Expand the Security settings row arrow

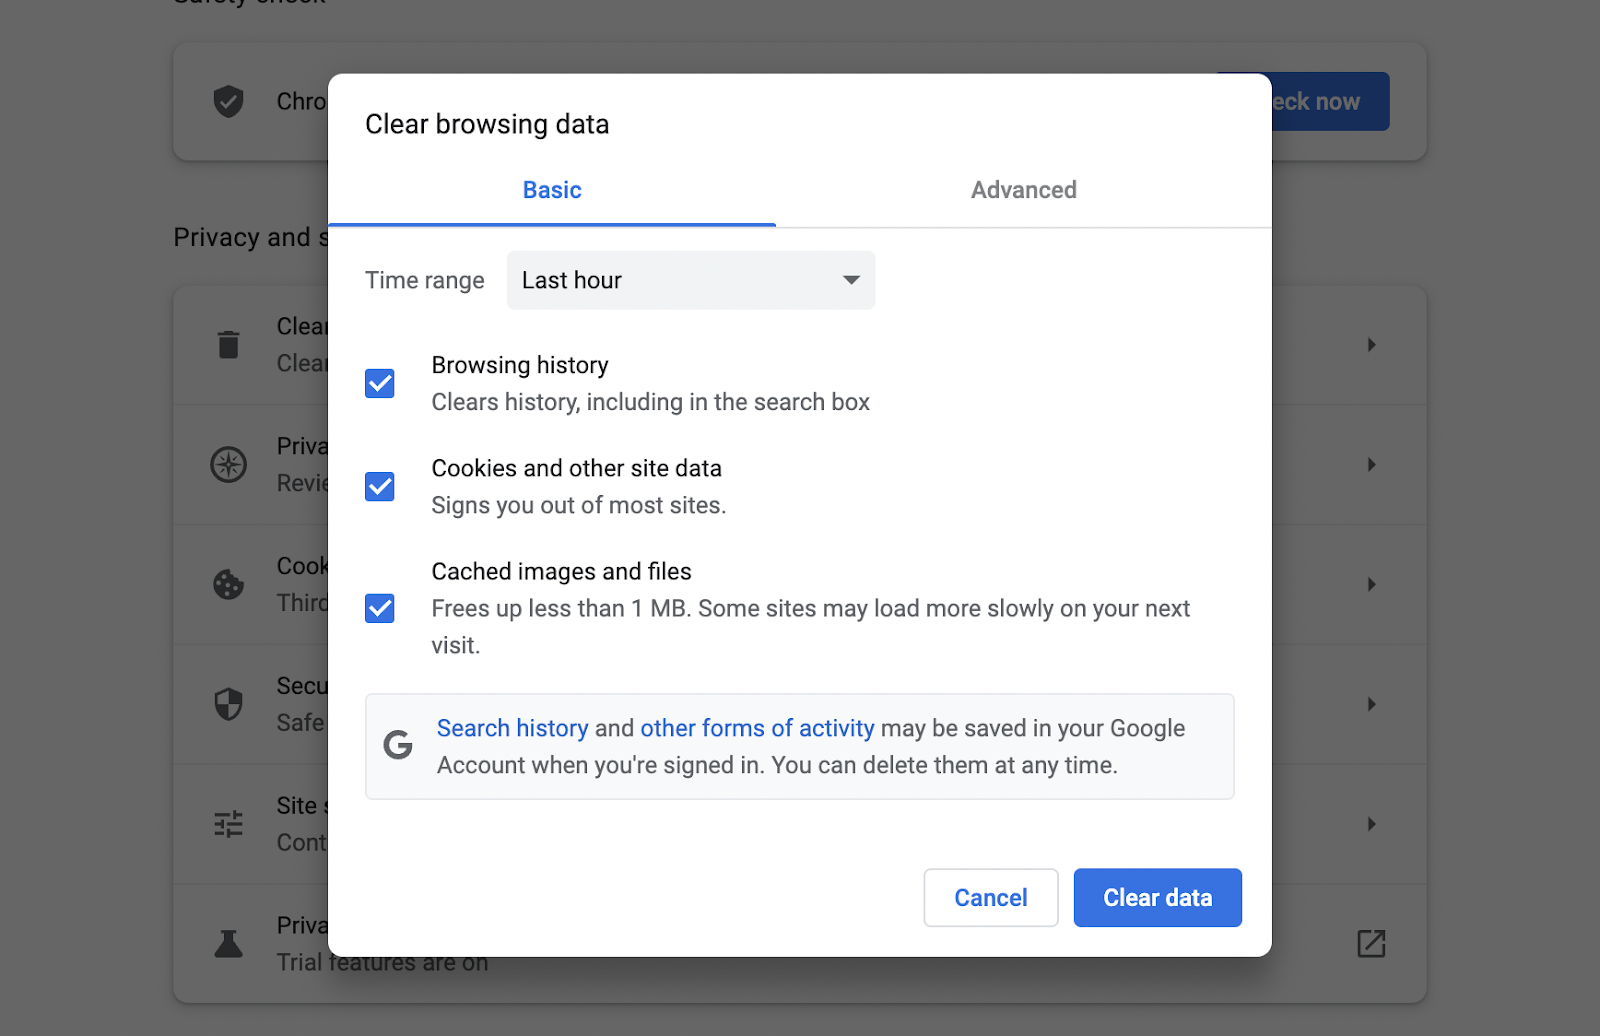pyautogui.click(x=1371, y=704)
